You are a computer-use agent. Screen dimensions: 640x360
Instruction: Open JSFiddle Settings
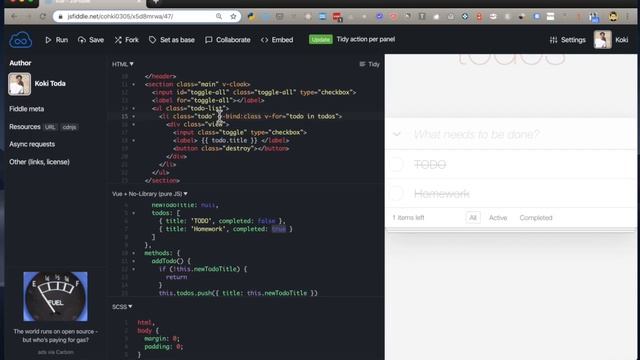click(x=568, y=40)
